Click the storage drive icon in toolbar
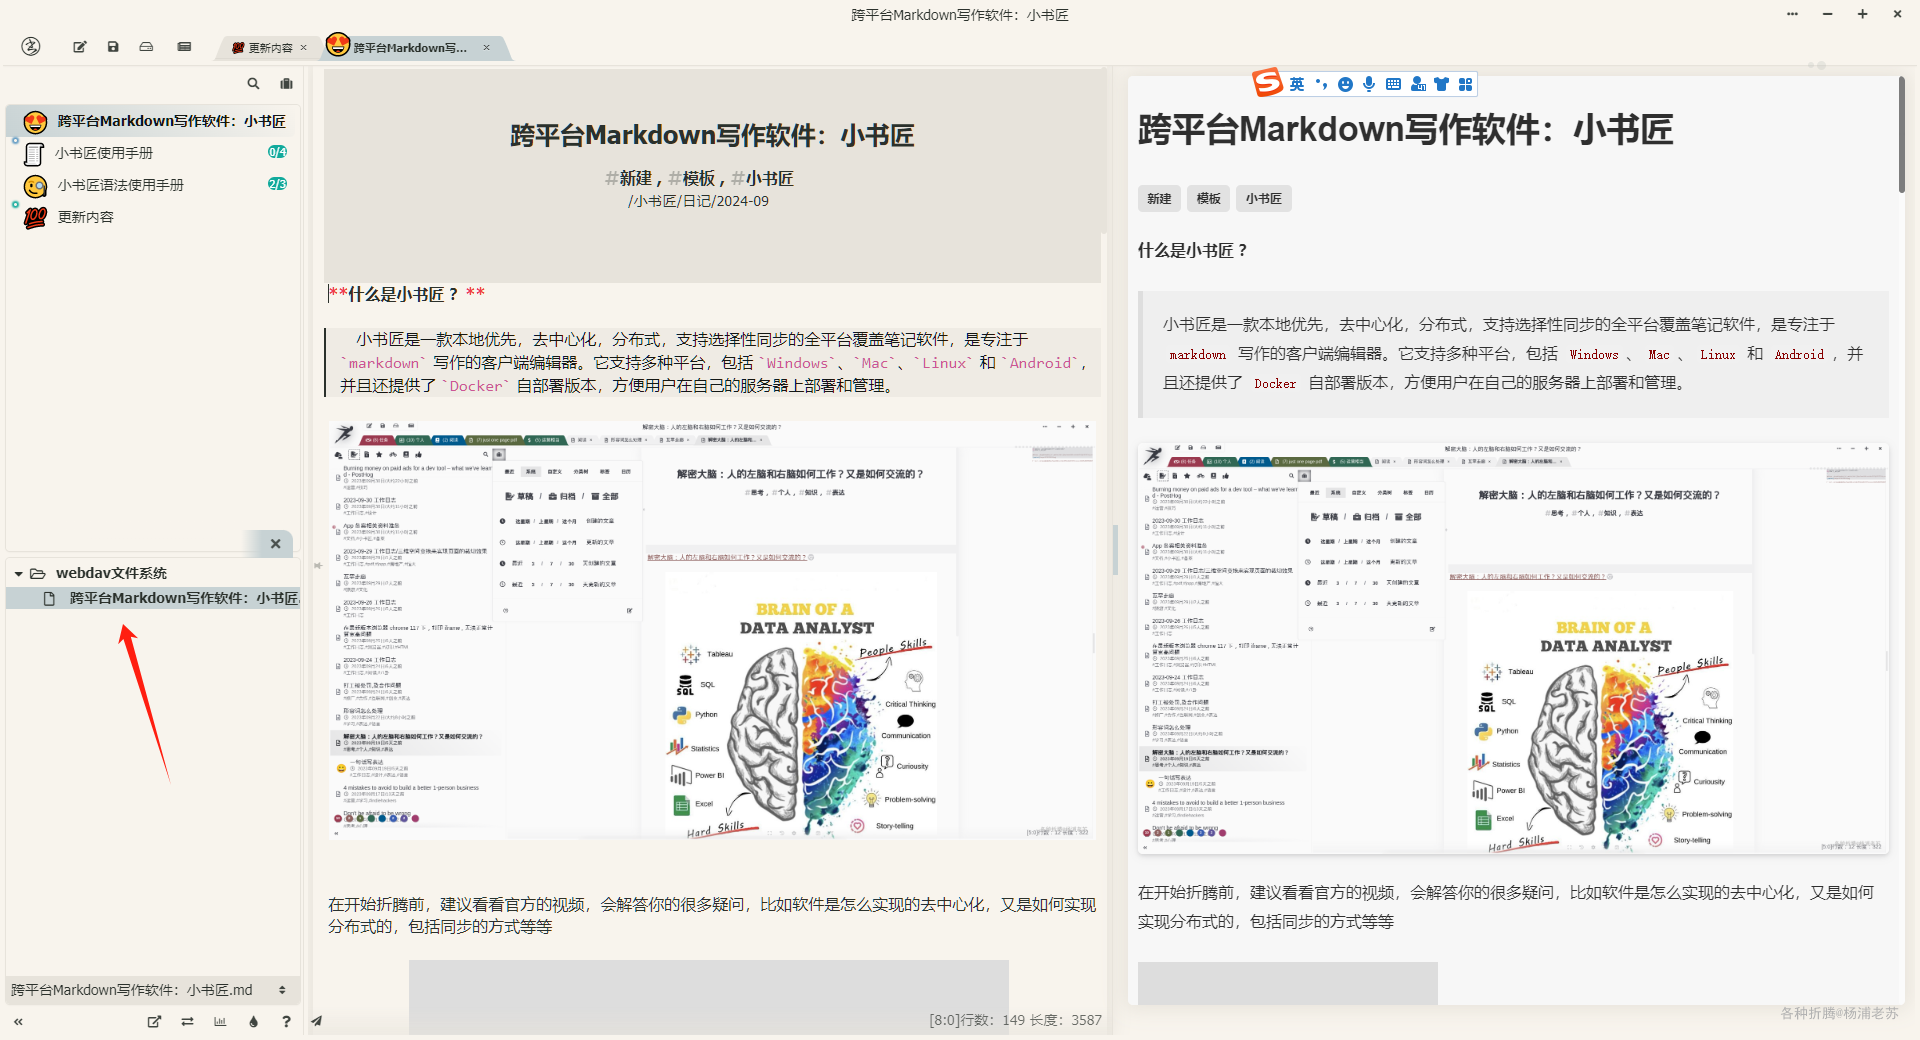This screenshot has height=1040, width=1920. (146, 47)
